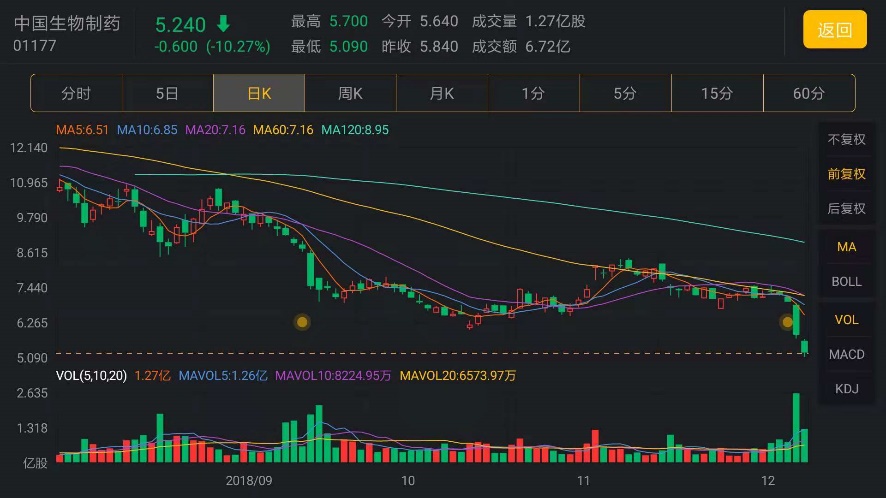This screenshot has width=886, height=498.
Task: Show the 1分 minute chart
Action: tap(533, 93)
